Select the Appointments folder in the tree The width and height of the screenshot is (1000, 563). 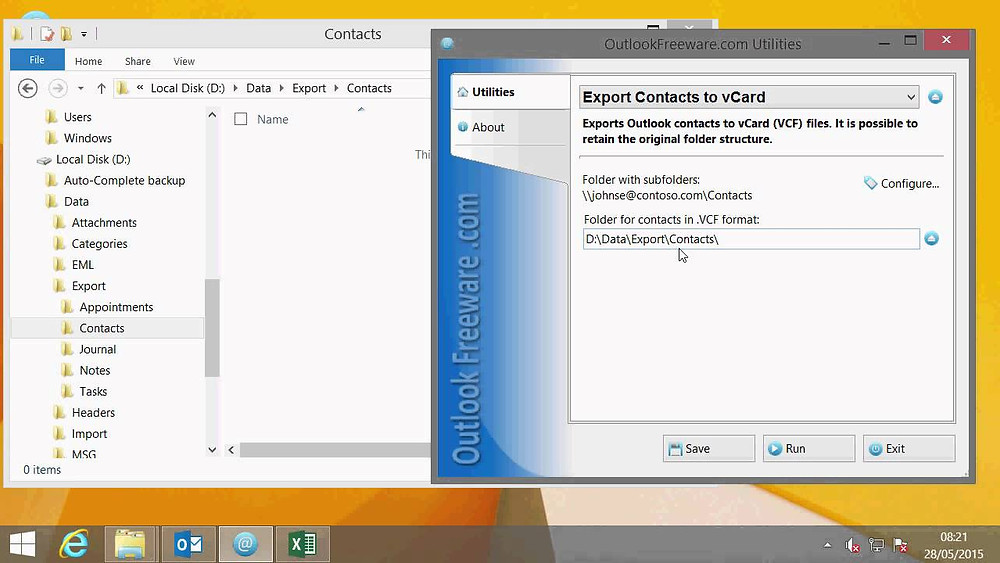pyautogui.click(x=116, y=307)
